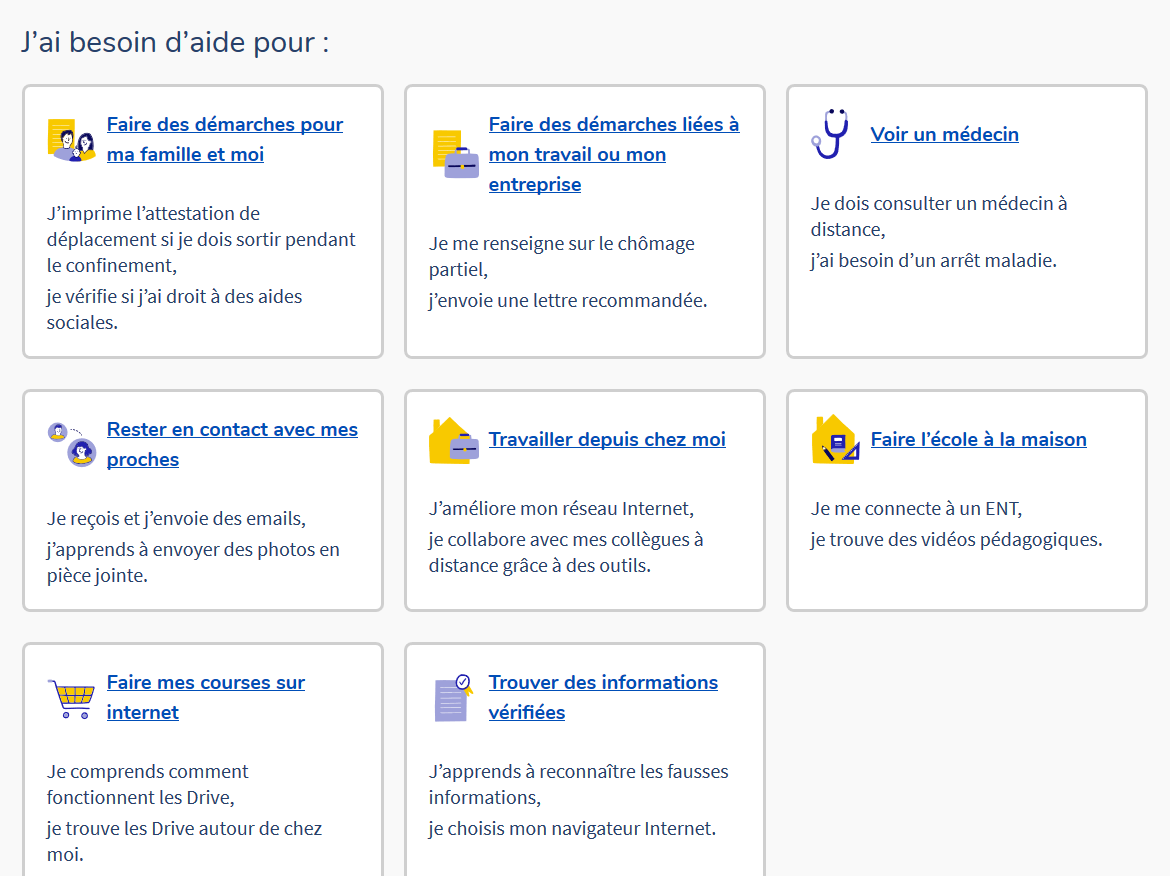Click the heading 'J'ai besoin d'aide pour :'

[175, 43]
